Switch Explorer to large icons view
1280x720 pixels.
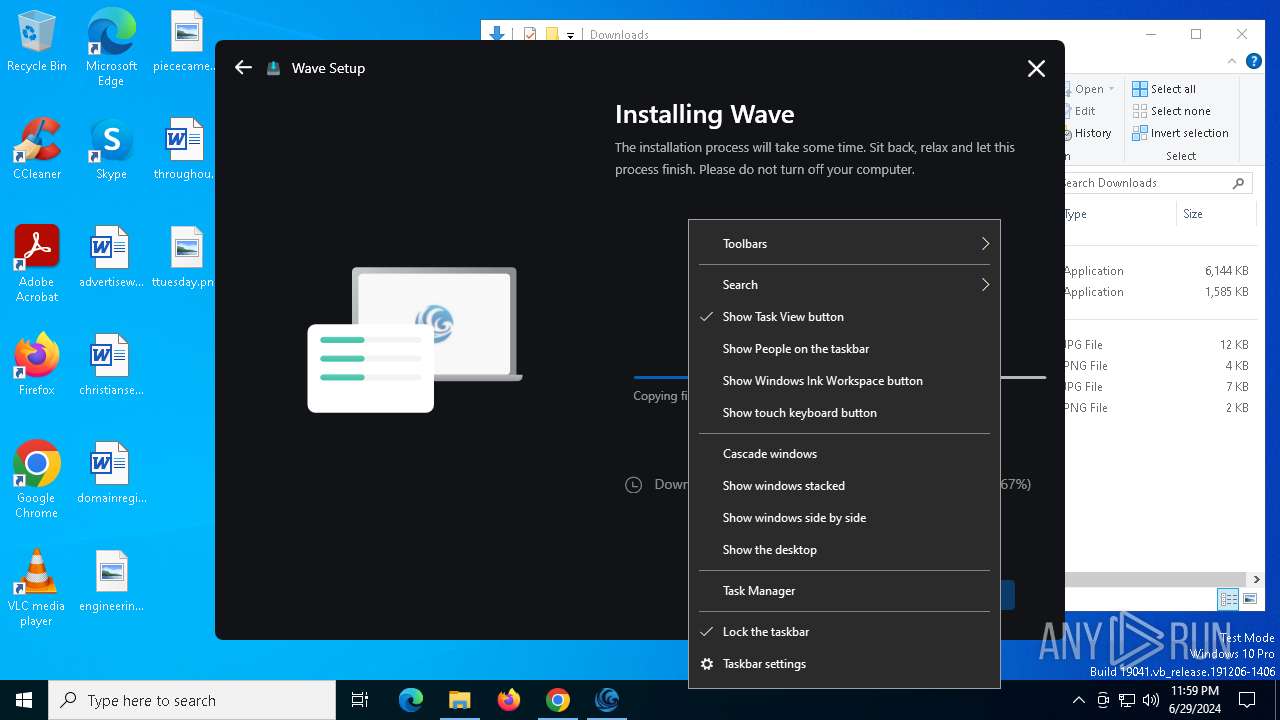click(1250, 599)
